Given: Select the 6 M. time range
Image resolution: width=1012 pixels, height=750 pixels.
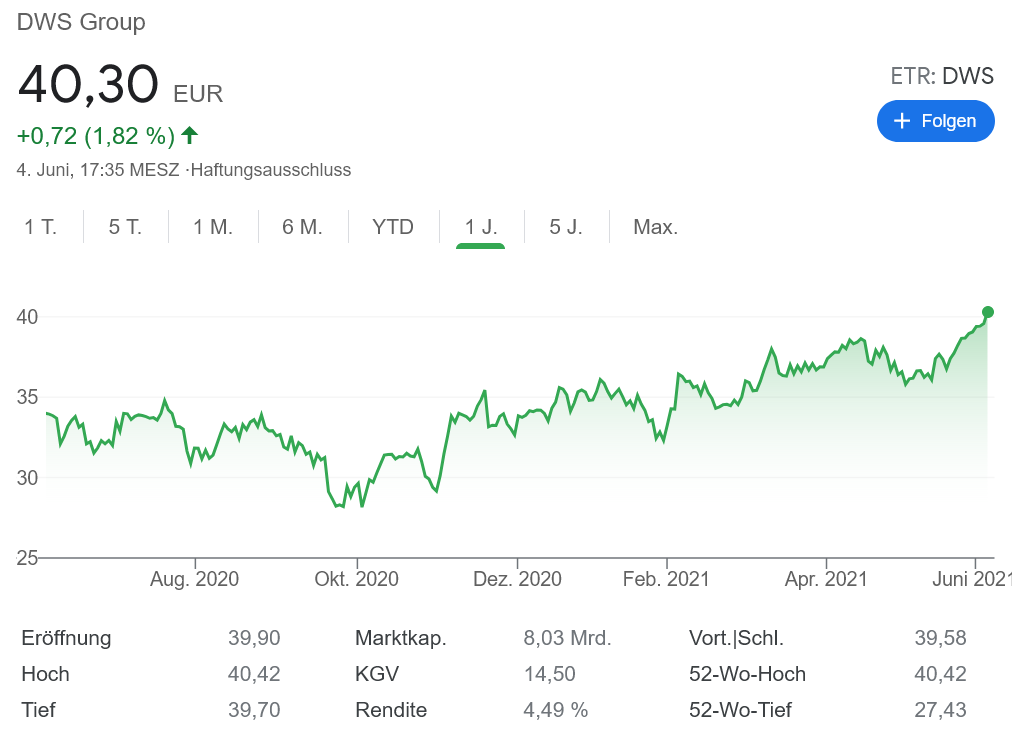Looking at the screenshot, I should pyautogui.click(x=302, y=227).
